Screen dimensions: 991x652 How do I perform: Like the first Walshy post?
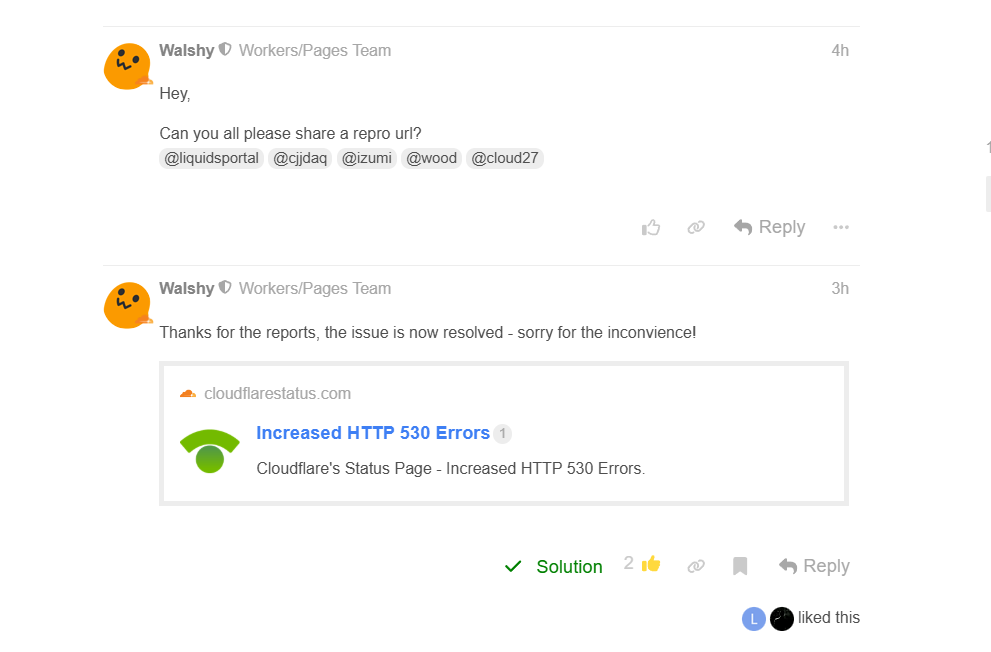tap(651, 228)
